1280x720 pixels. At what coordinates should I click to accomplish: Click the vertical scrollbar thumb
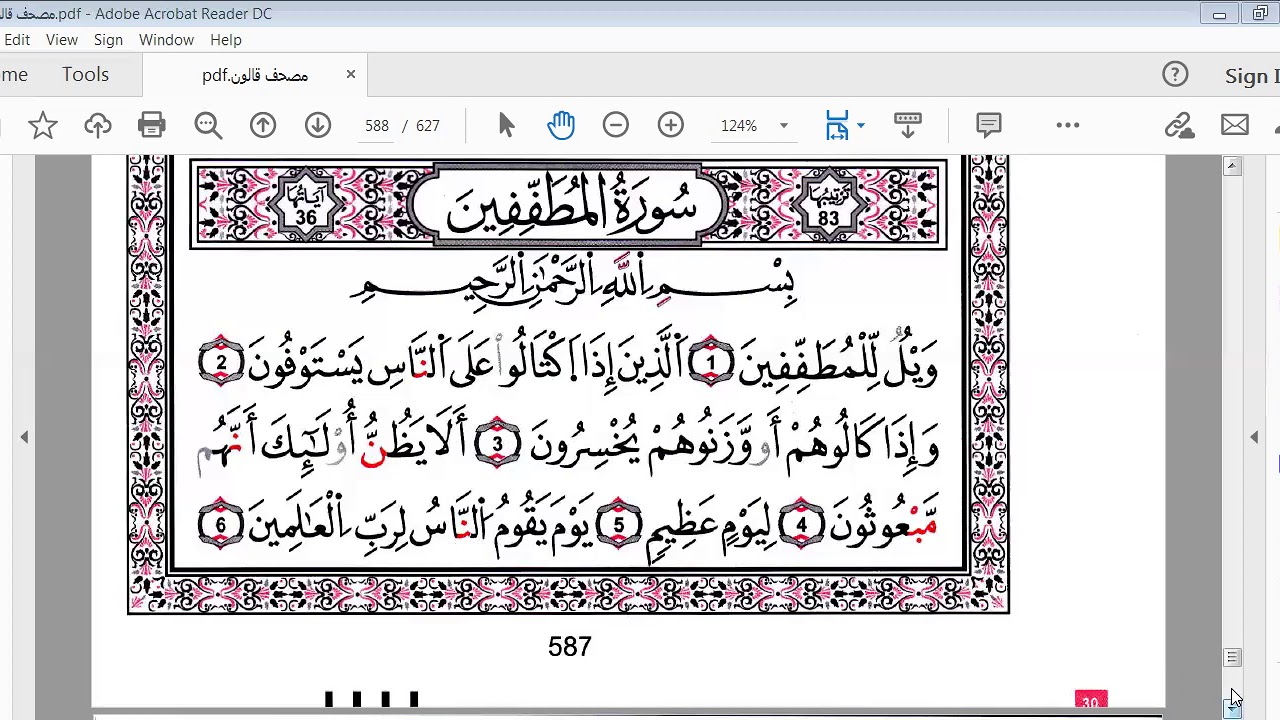coord(1232,657)
